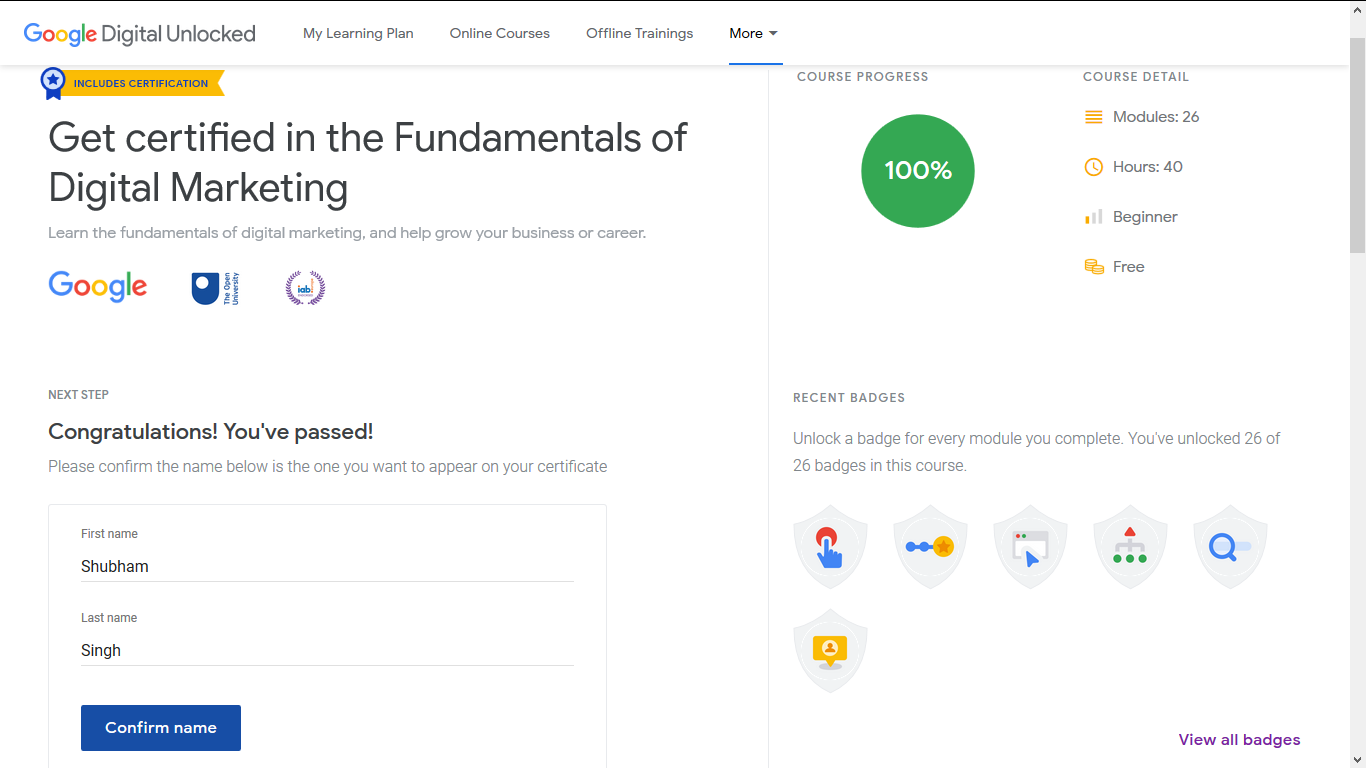Open View all badges
1366x768 pixels.
click(1239, 739)
